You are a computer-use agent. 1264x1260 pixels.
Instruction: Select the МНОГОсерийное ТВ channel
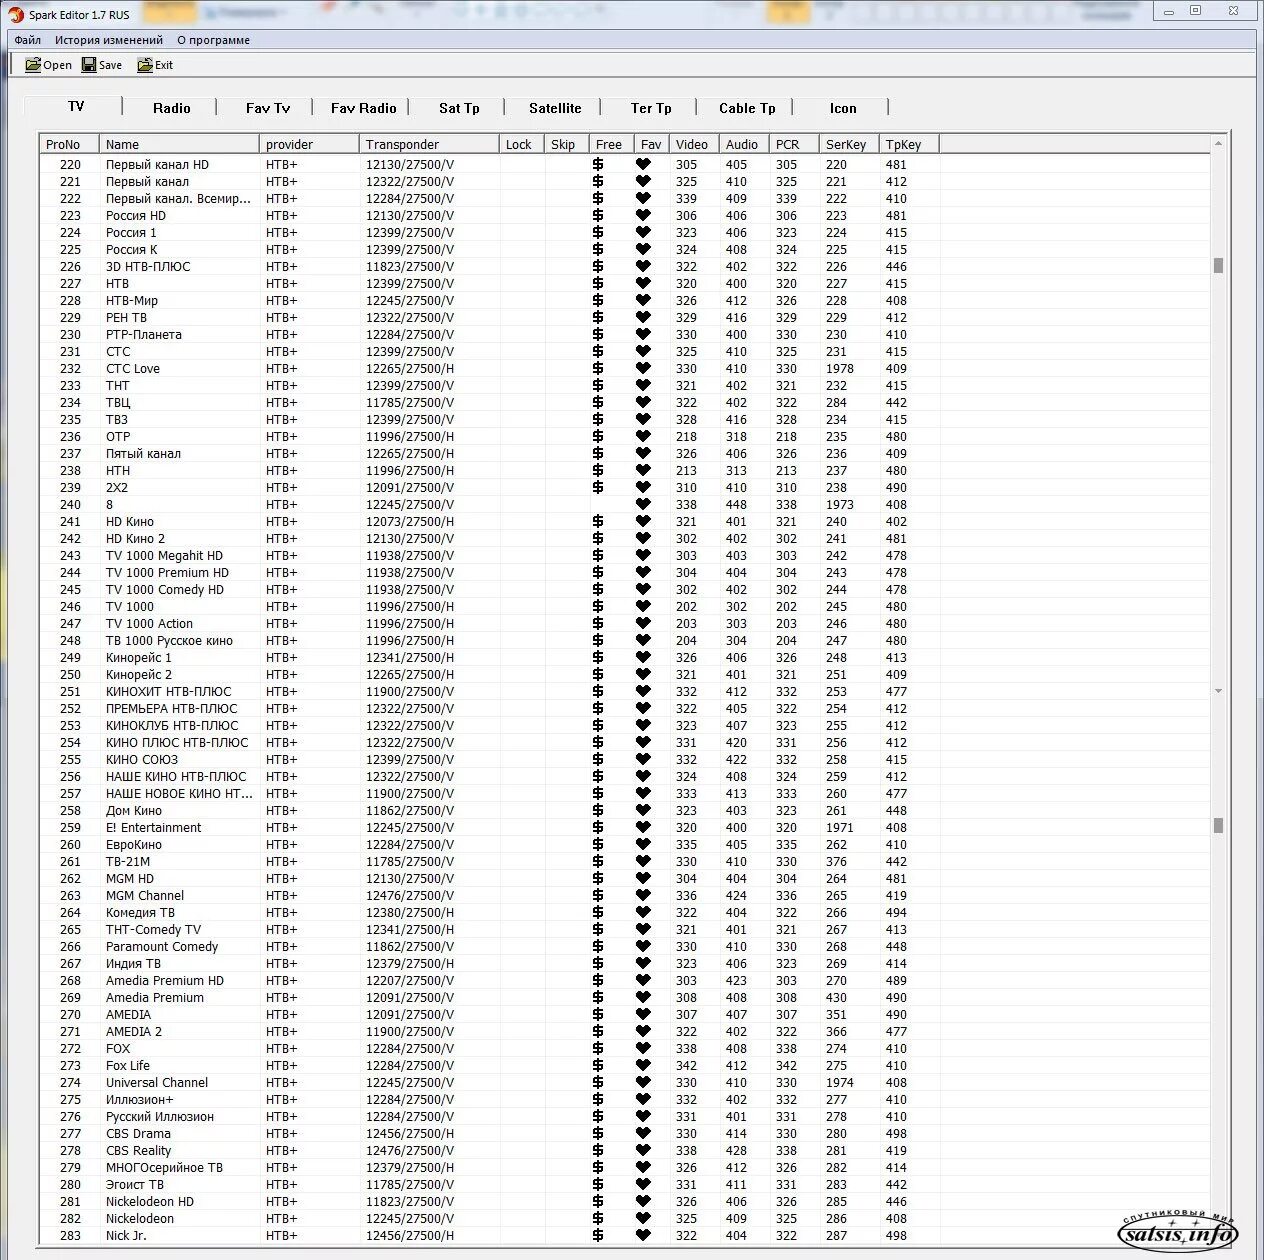coord(164,1167)
